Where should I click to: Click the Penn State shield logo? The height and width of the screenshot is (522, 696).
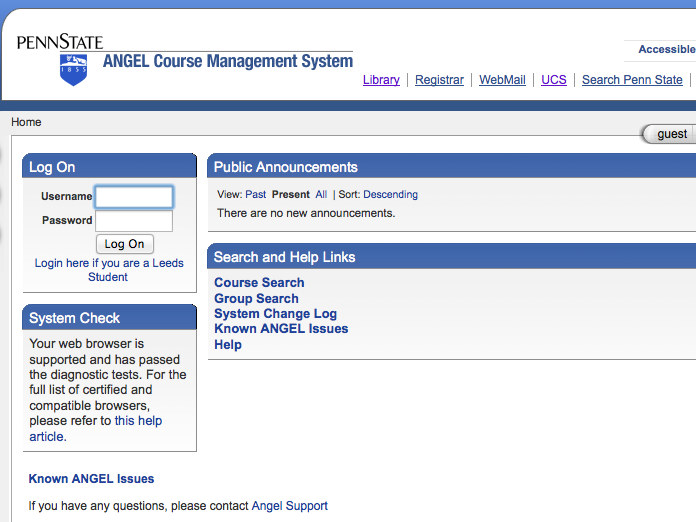click(73, 70)
